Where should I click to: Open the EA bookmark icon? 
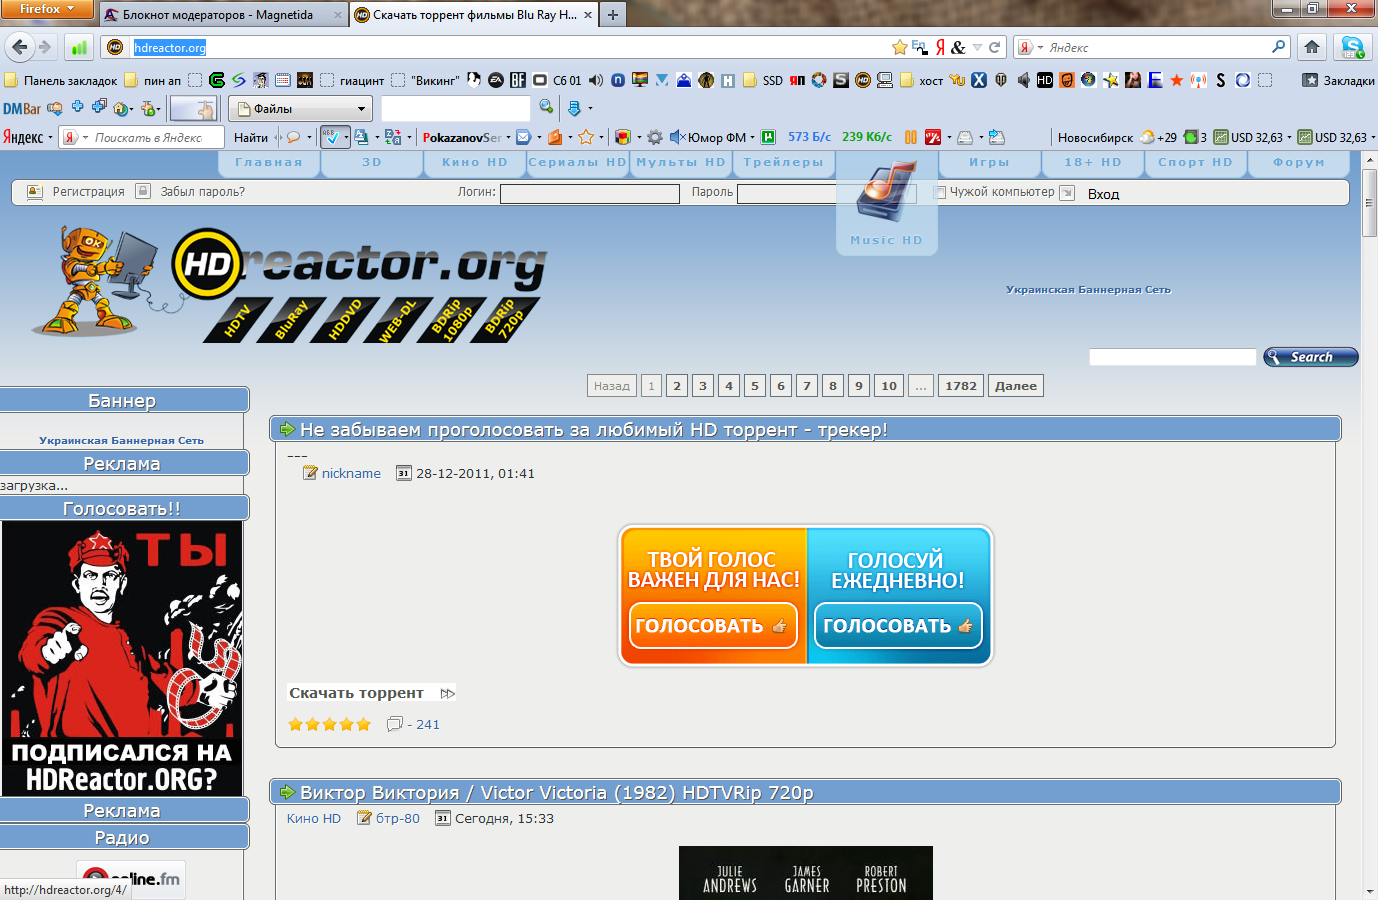(496, 80)
